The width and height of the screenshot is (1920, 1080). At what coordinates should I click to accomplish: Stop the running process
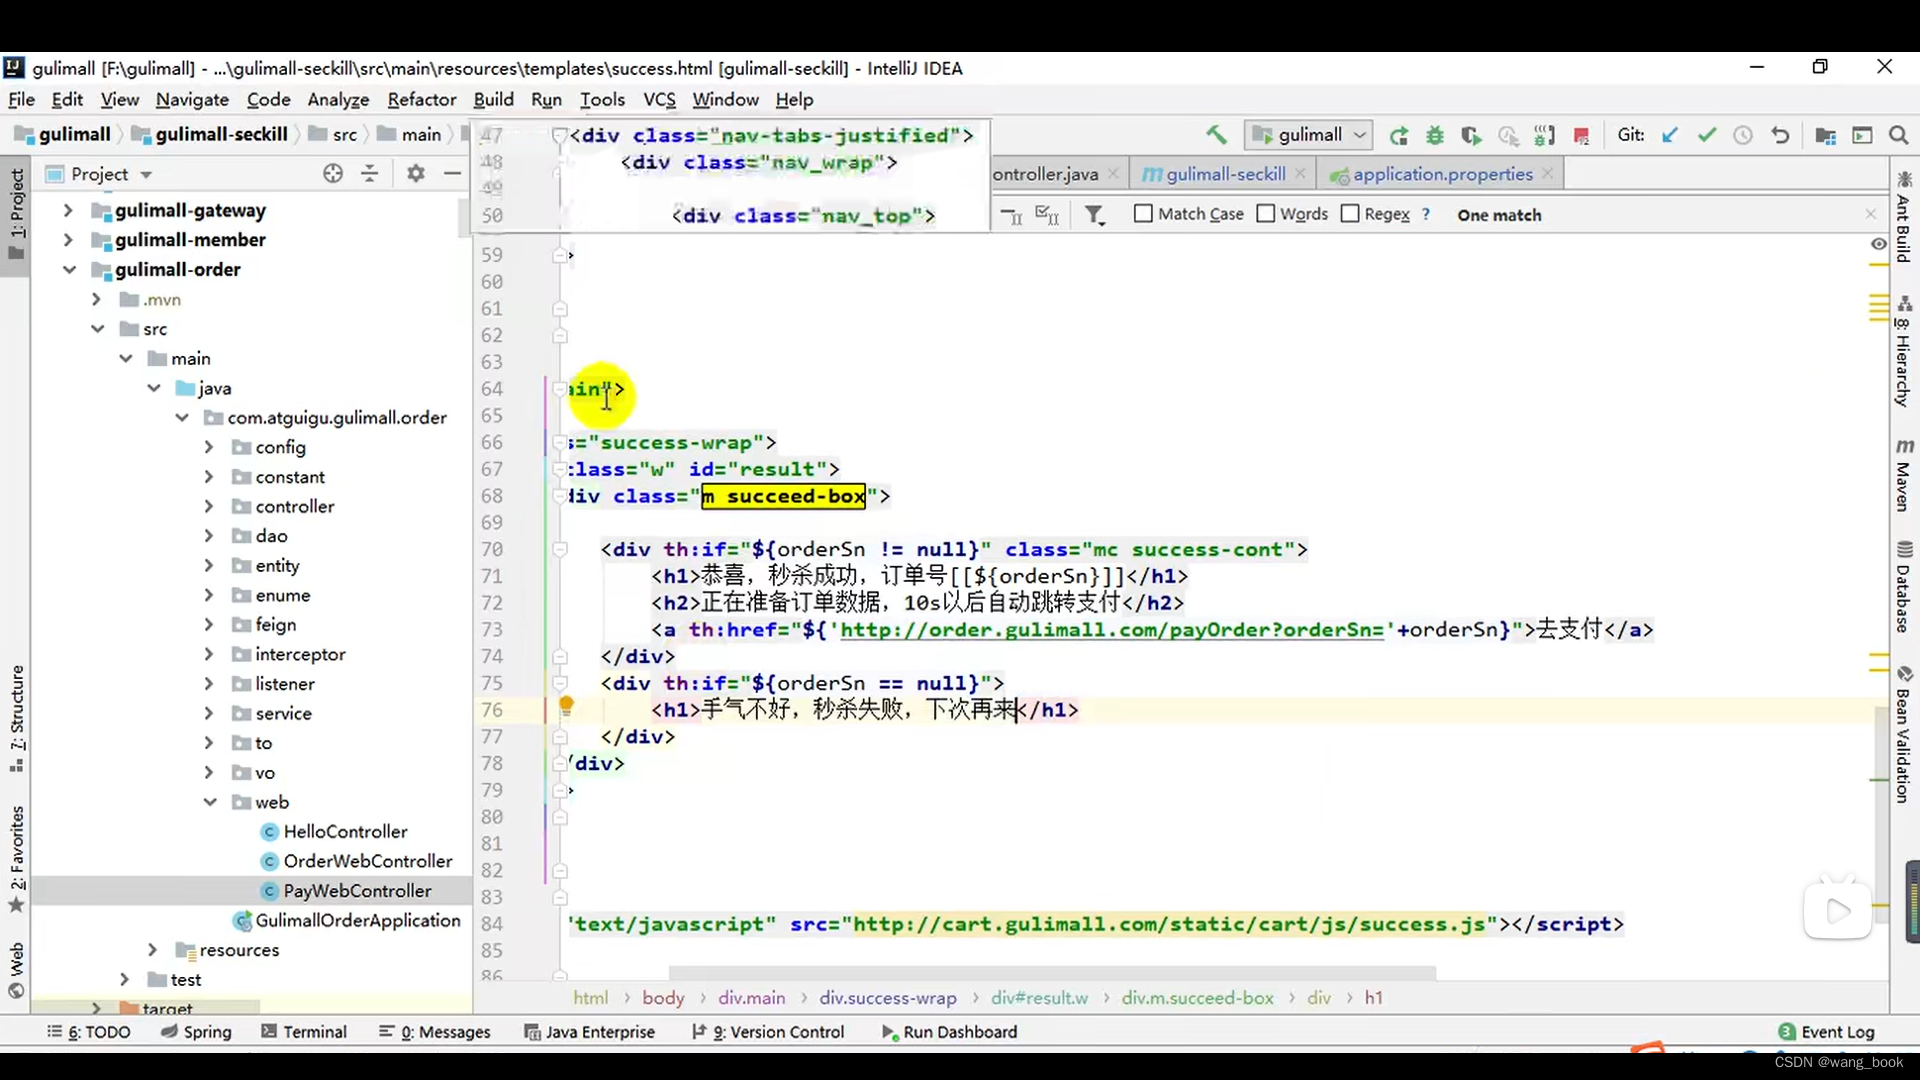(x=1581, y=135)
